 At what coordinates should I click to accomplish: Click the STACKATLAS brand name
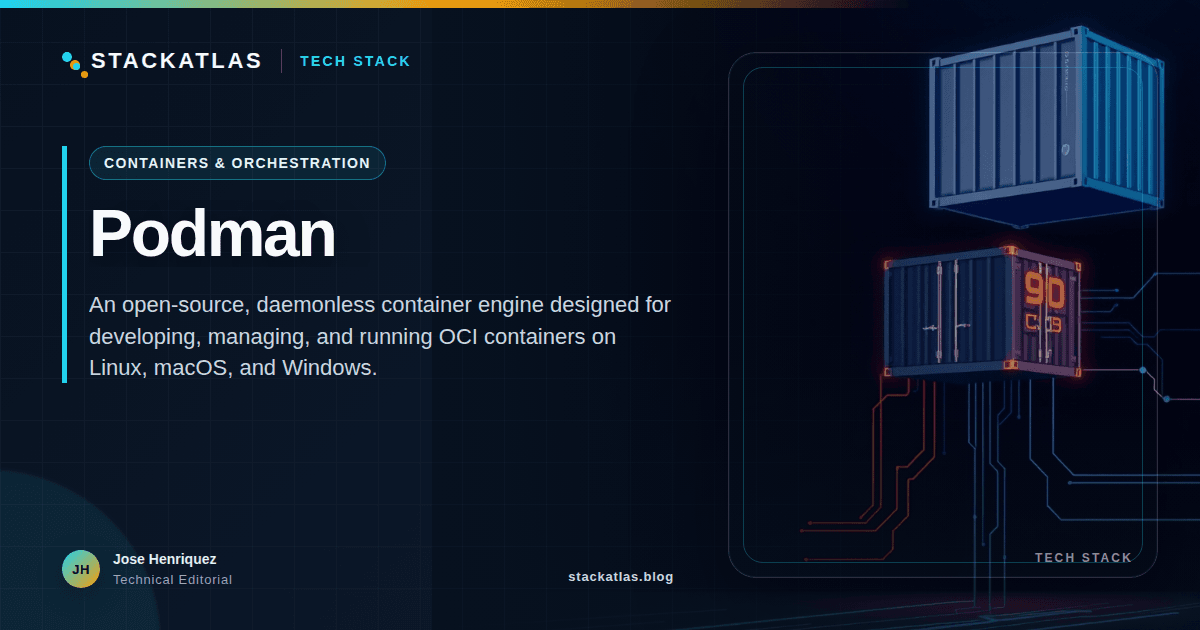tap(176, 61)
